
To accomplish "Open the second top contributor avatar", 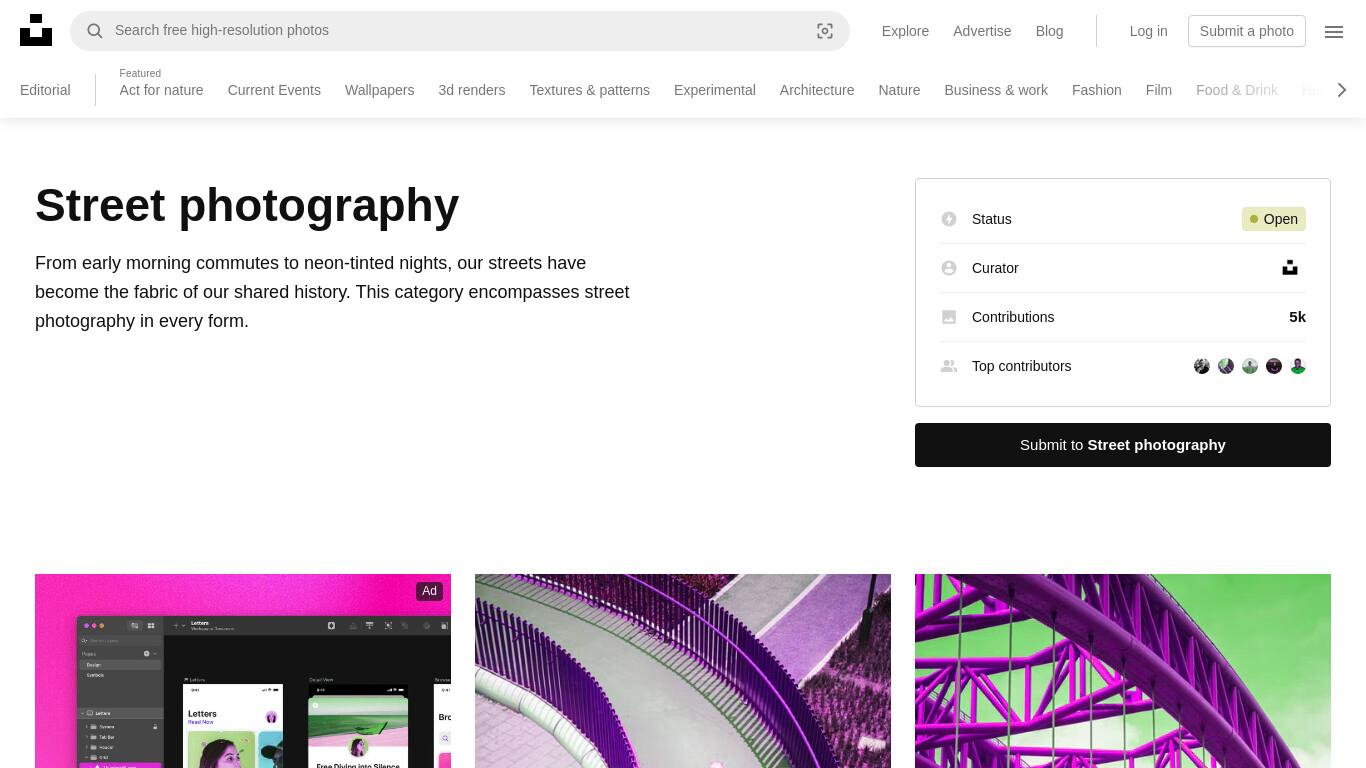I will point(1226,366).
